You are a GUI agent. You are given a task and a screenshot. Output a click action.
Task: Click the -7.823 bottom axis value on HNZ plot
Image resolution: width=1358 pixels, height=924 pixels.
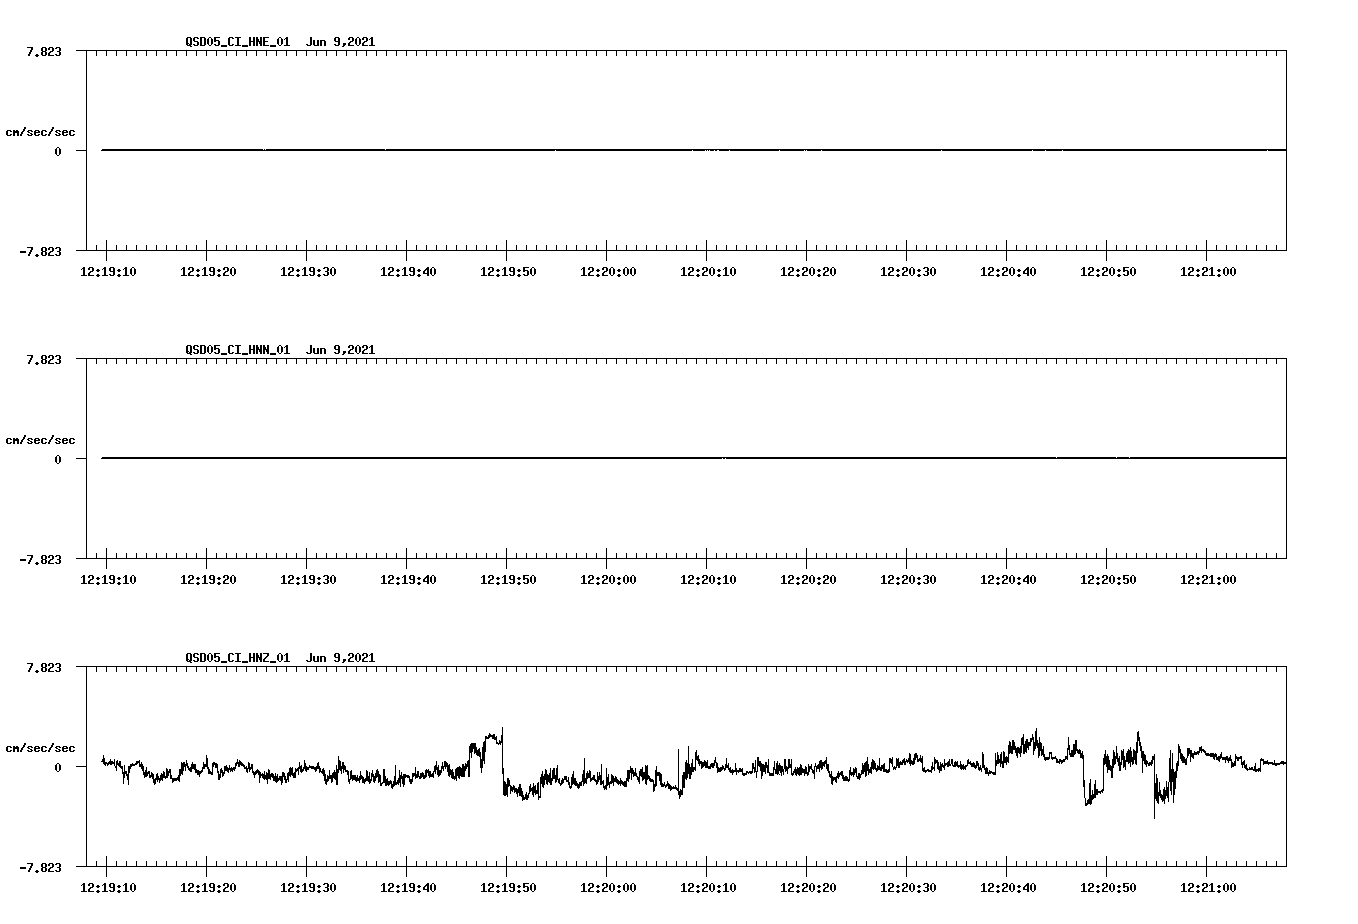40,868
